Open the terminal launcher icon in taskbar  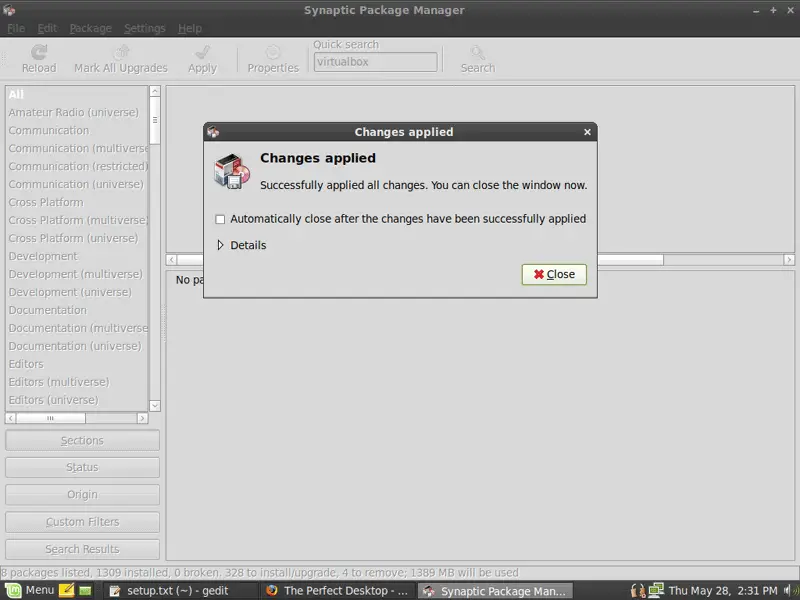click(85, 591)
